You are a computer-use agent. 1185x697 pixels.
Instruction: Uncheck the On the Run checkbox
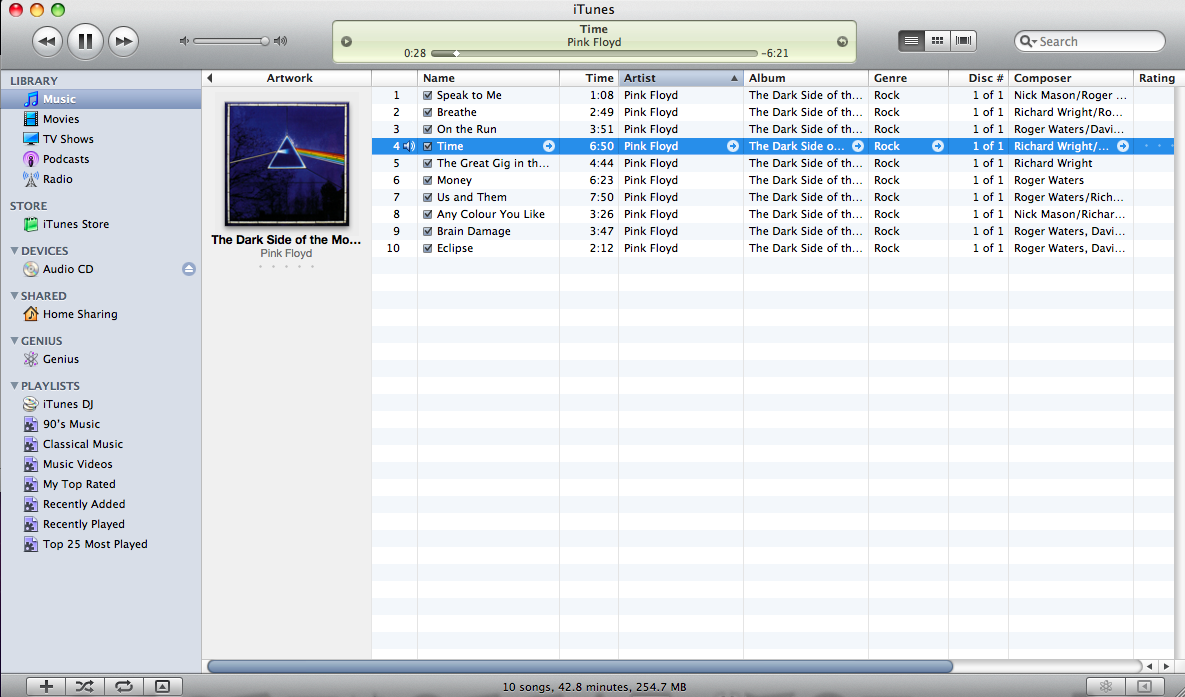428,129
